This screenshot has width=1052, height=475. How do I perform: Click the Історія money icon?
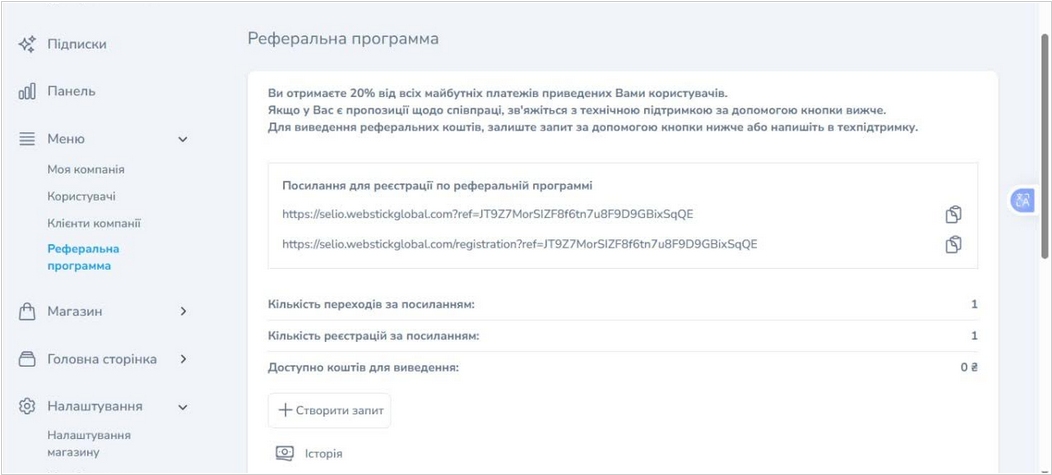point(285,454)
